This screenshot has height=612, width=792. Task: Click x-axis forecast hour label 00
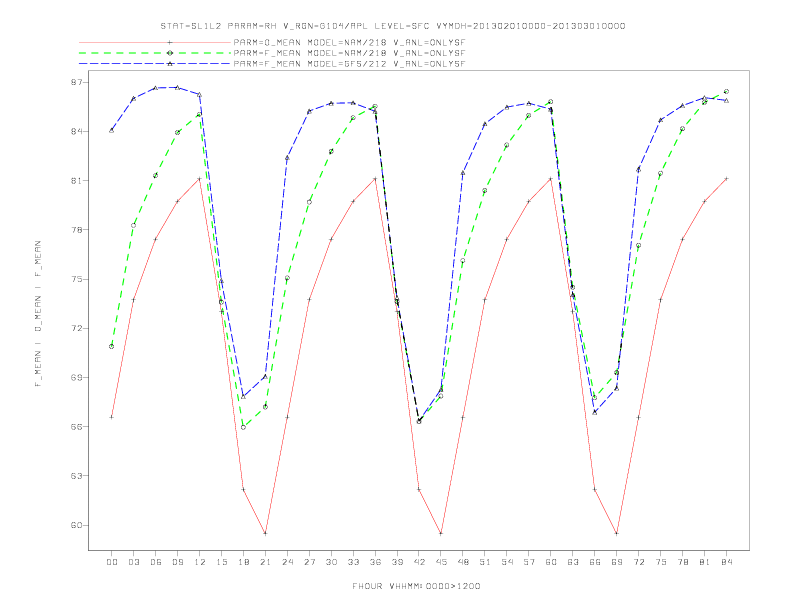(x=112, y=562)
